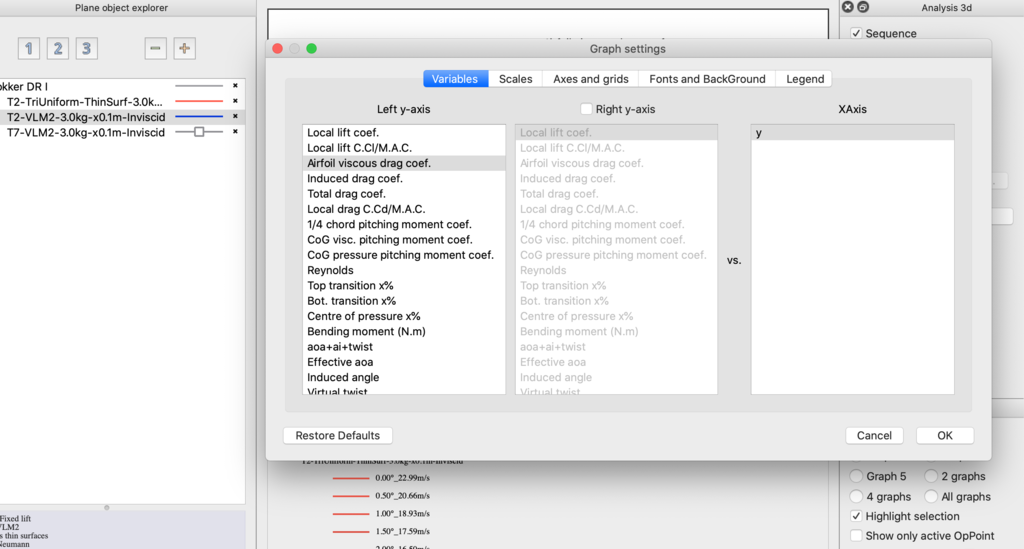Click the level 2 tree button
Screen dimensions: 1024x549
point(58,49)
